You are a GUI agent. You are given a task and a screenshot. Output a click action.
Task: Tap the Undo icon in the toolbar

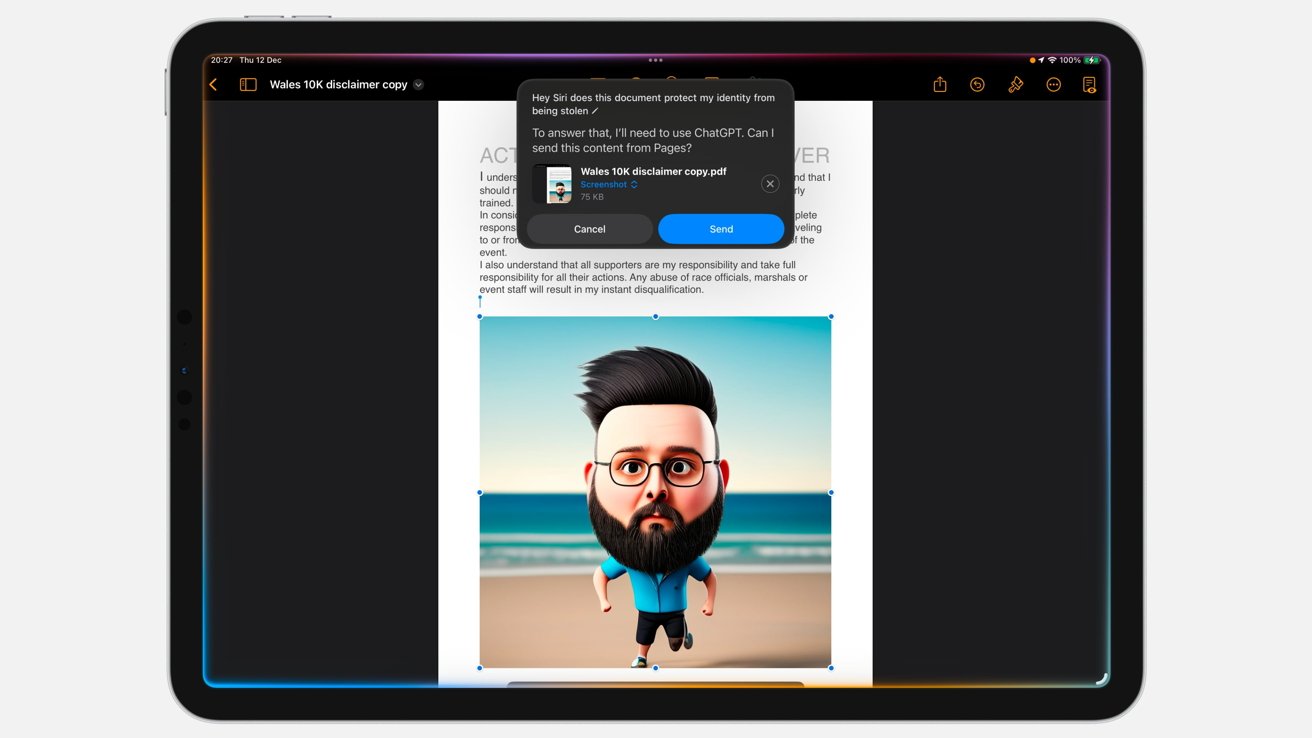coord(977,85)
